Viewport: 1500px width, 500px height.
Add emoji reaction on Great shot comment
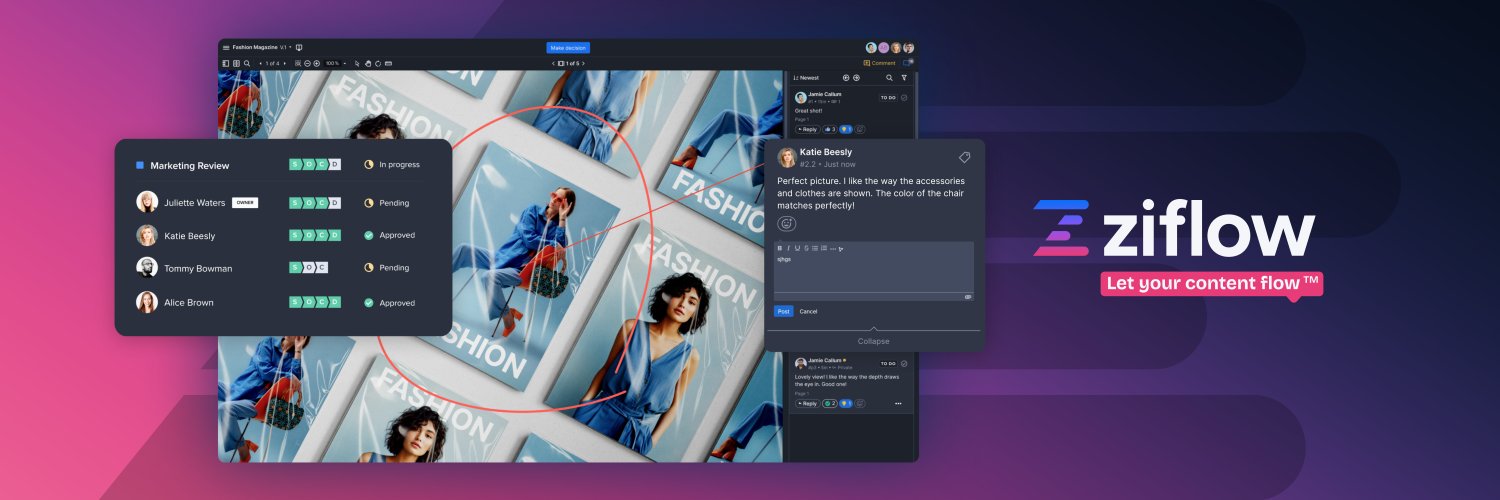point(859,129)
